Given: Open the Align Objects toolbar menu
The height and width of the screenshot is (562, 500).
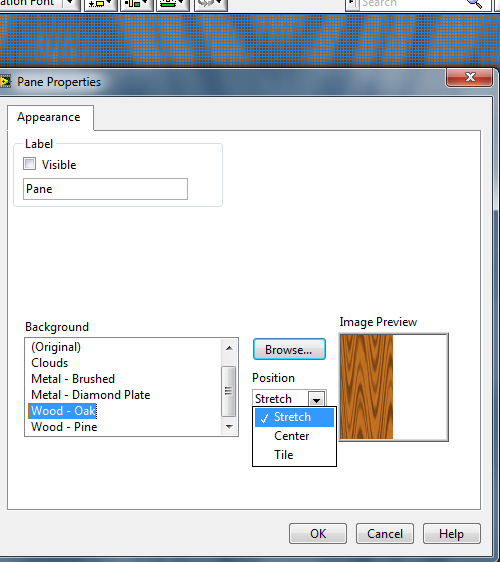Looking at the screenshot, I should (x=101, y=4).
